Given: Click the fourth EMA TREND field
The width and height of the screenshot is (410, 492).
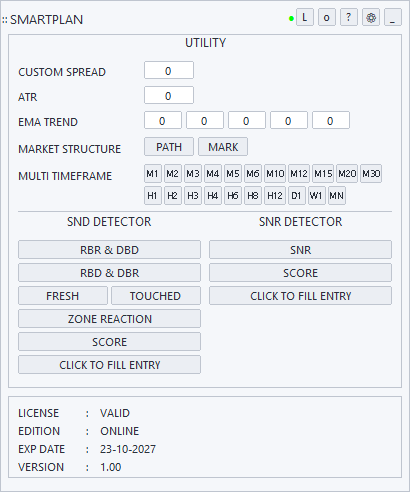Looking at the screenshot, I should (289, 120).
